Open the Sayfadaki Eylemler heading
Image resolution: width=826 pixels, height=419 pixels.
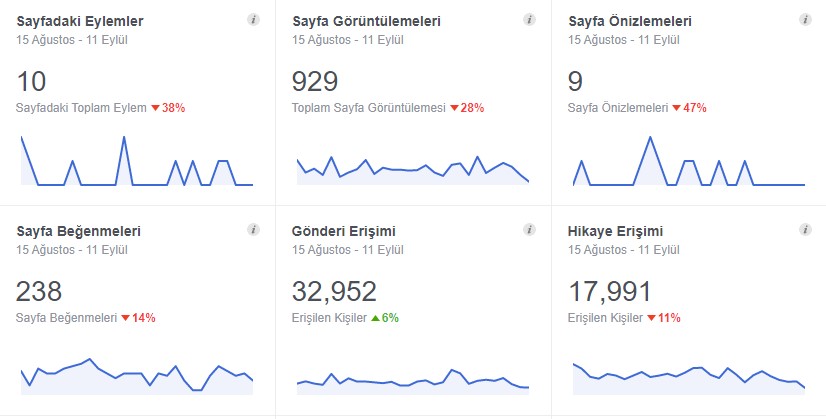pyautogui.click(x=80, y=22)
